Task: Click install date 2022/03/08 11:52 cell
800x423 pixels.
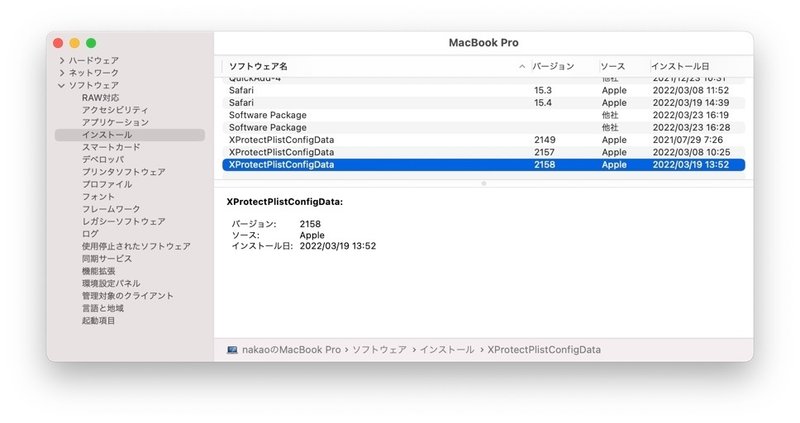Action: (x=691, y=90)
